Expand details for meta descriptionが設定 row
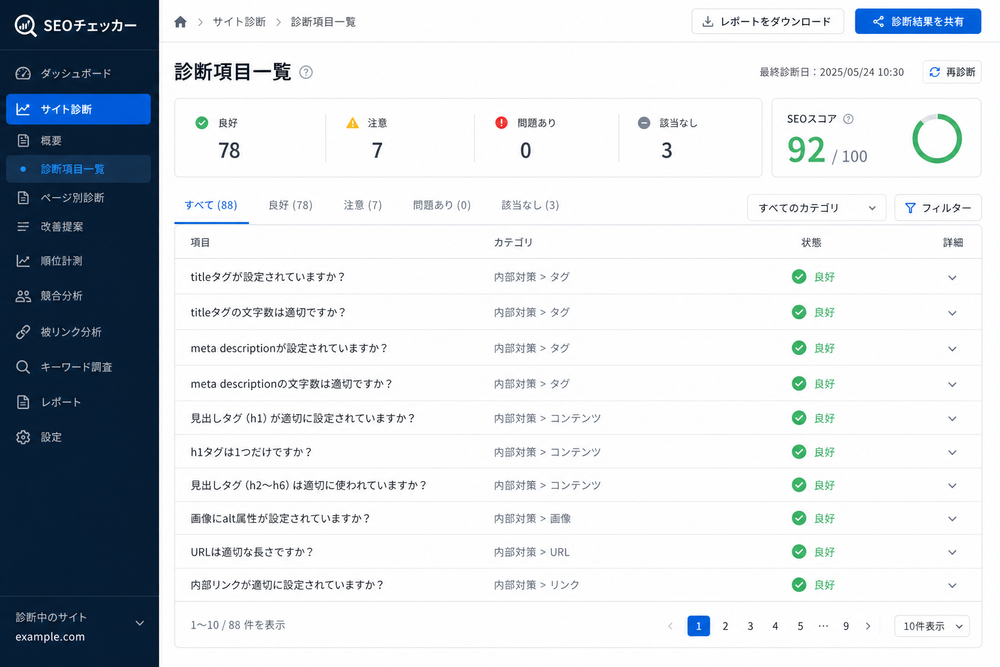 coord(952,349)
